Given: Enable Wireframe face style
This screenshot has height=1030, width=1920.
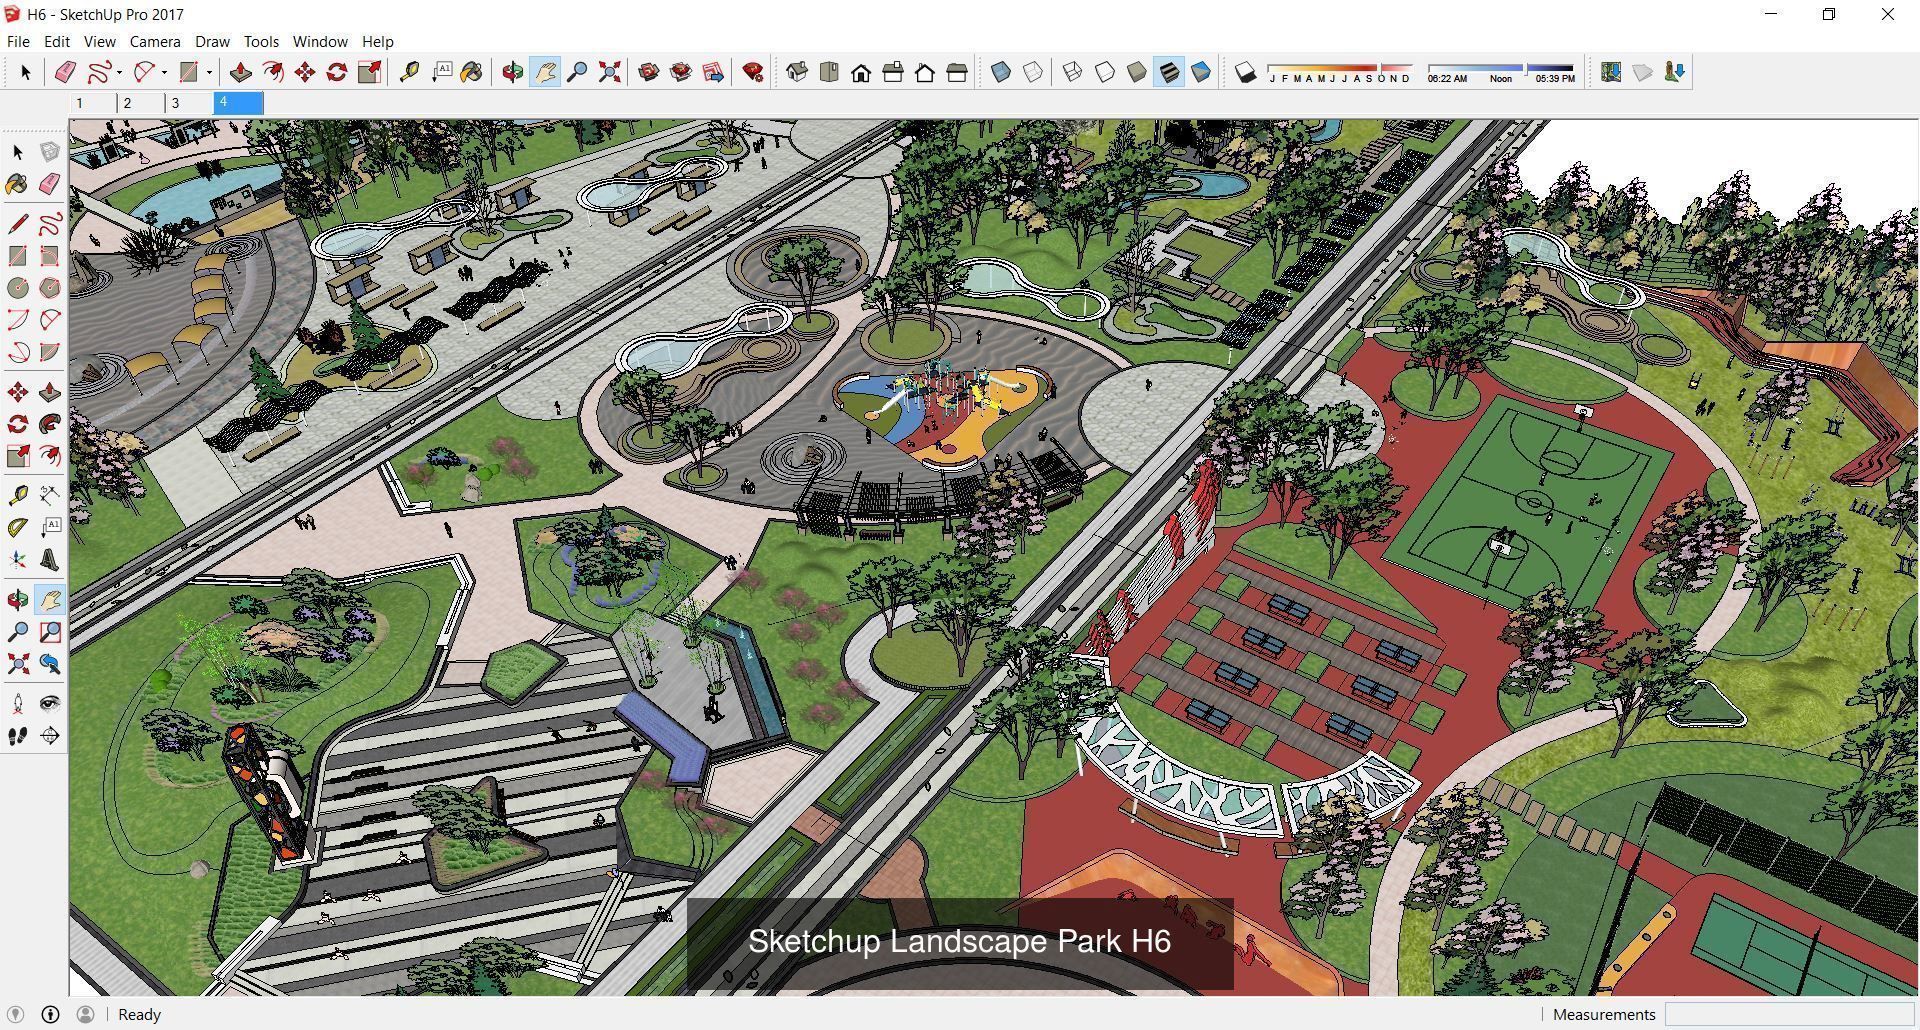Looking at the screenshot, I should coord(1073,72).
